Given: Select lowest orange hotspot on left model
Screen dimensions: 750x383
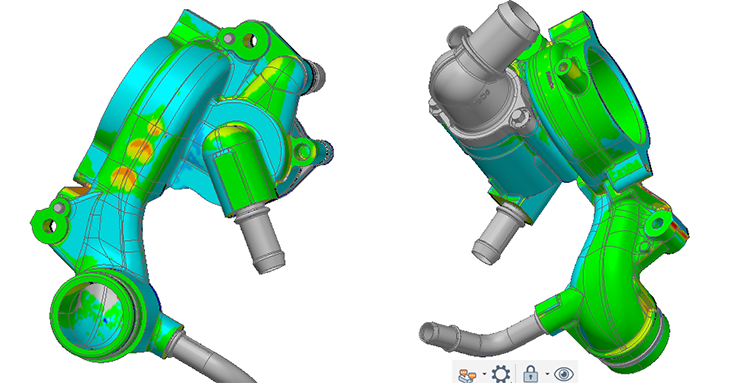Looking at the screenshot, I should click(123, 177).
